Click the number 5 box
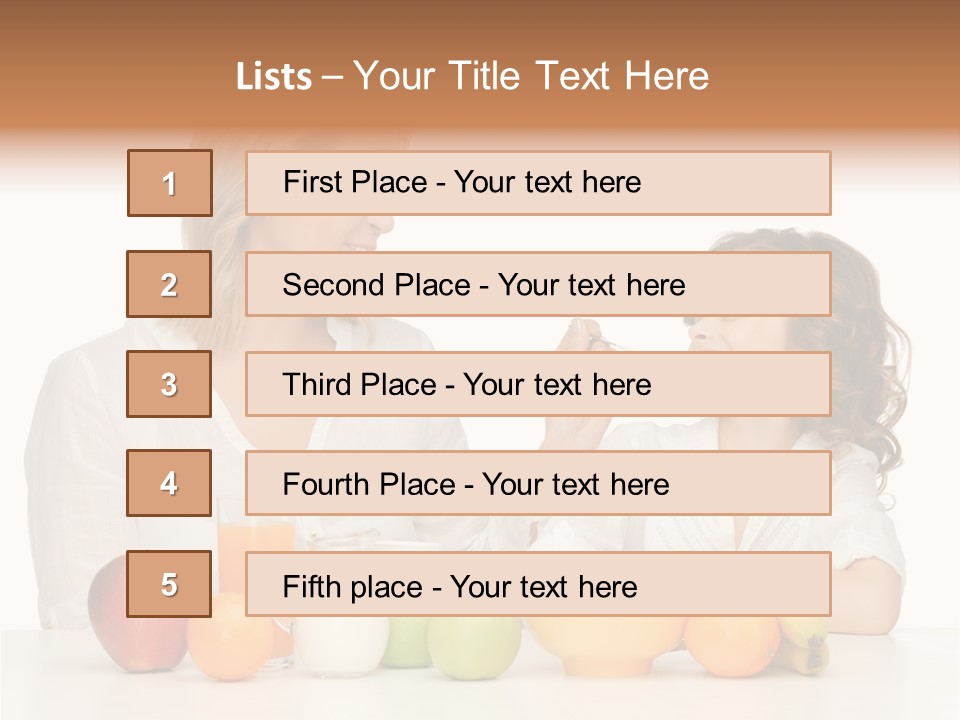Viewport: 960px width, 720px height. (x=169, y=584)
